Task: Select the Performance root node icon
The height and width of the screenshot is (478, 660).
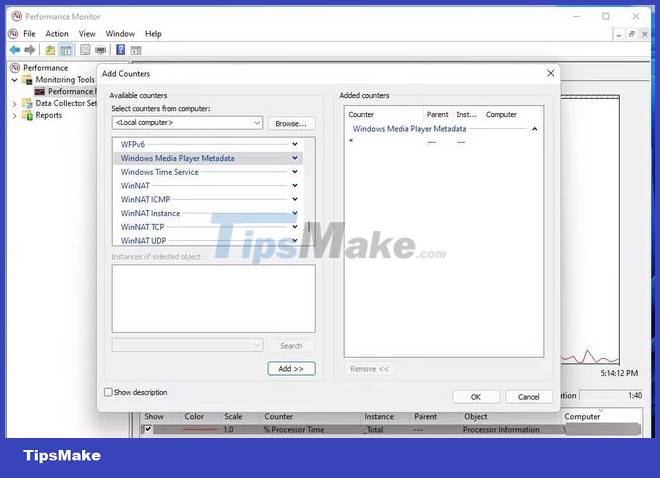Action: click(15, 67)
